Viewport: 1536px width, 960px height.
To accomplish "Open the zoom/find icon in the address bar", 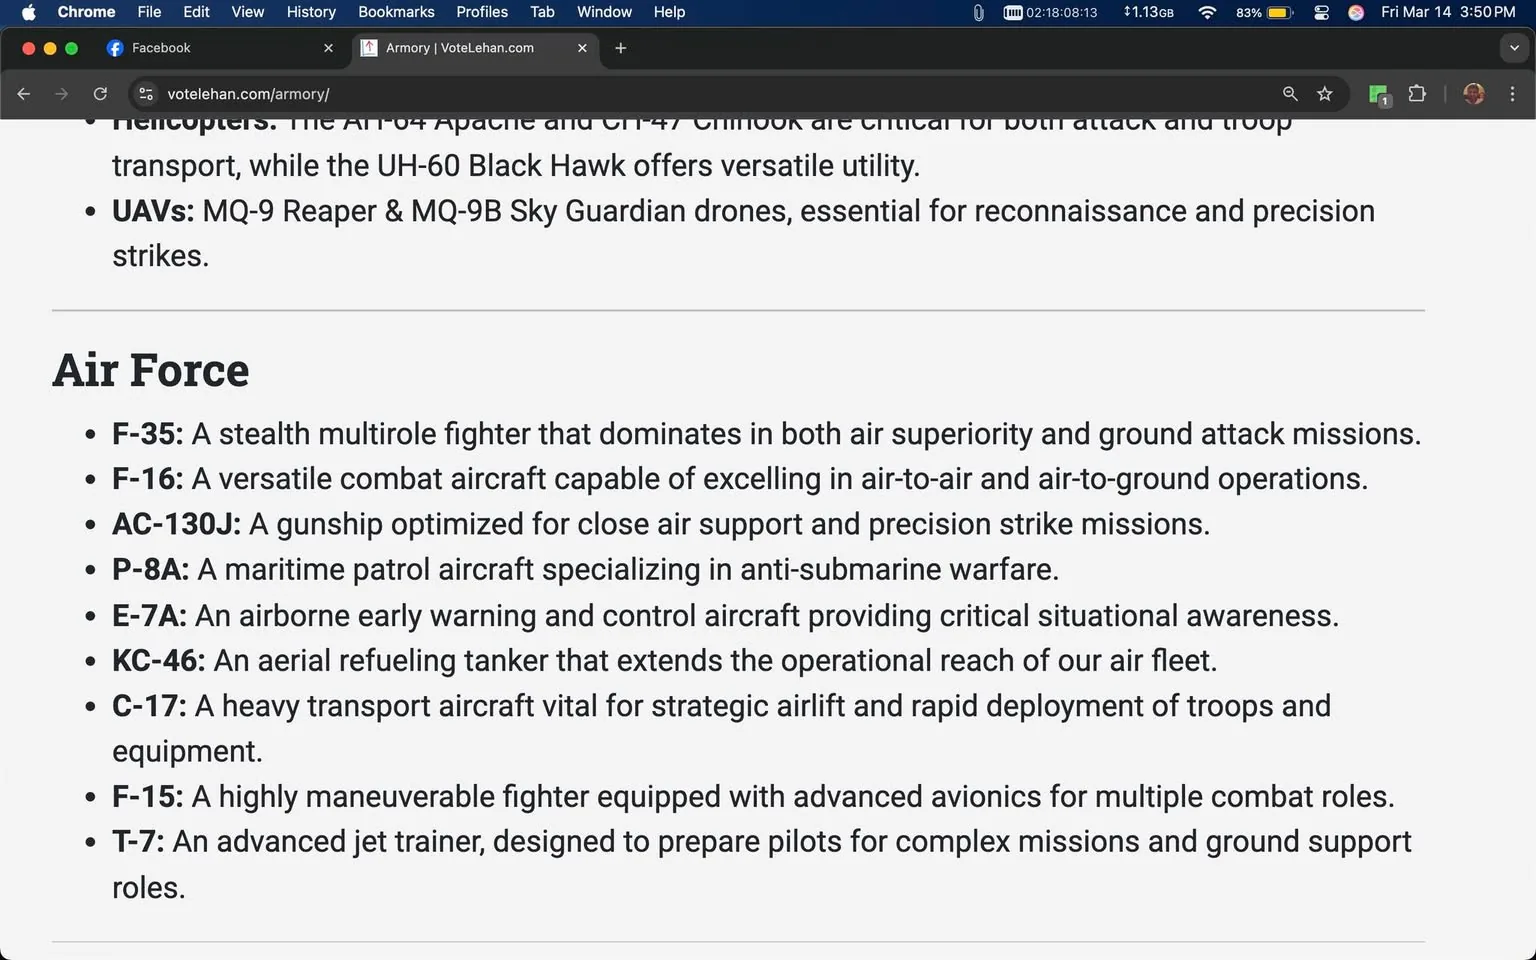I will [x=1289, y=93].
